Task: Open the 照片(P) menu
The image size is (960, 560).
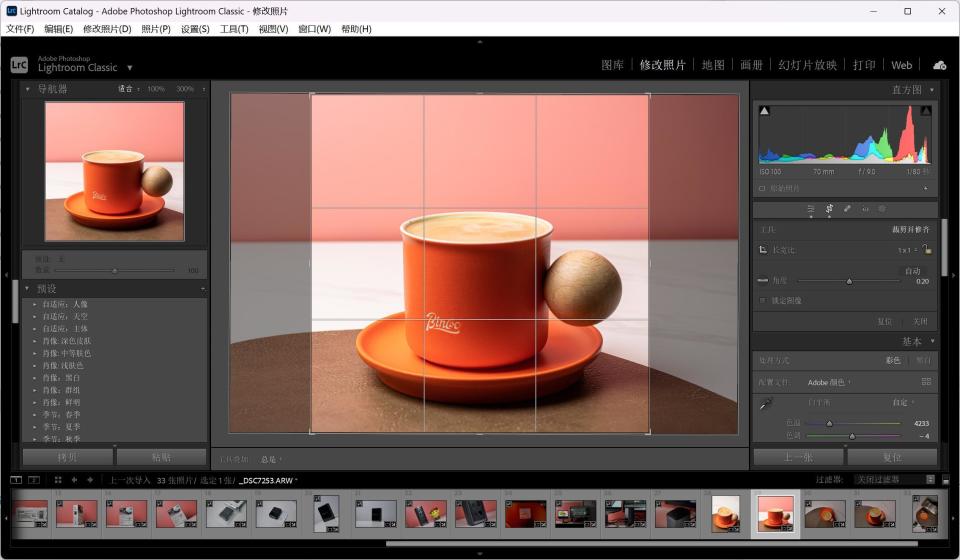Action: click(156, 29)
